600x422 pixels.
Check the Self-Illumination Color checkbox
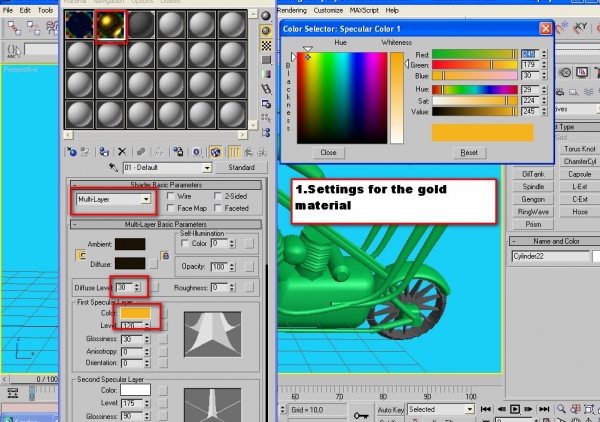tap(185, 243)
